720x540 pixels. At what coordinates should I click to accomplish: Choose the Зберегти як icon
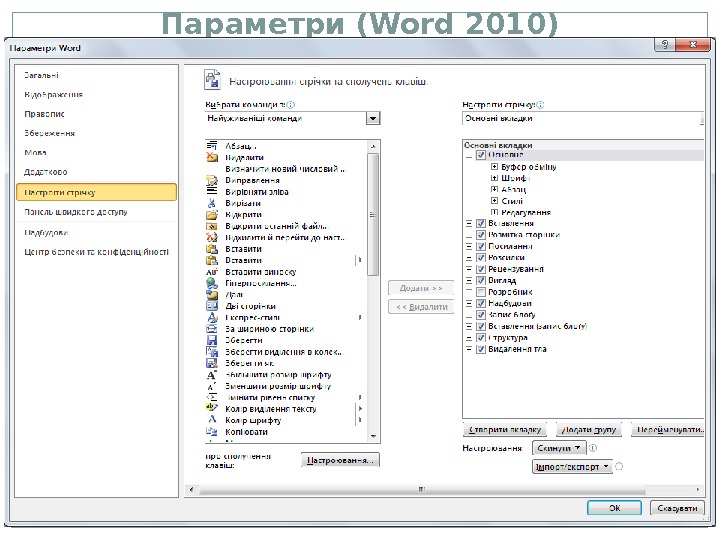212,363
